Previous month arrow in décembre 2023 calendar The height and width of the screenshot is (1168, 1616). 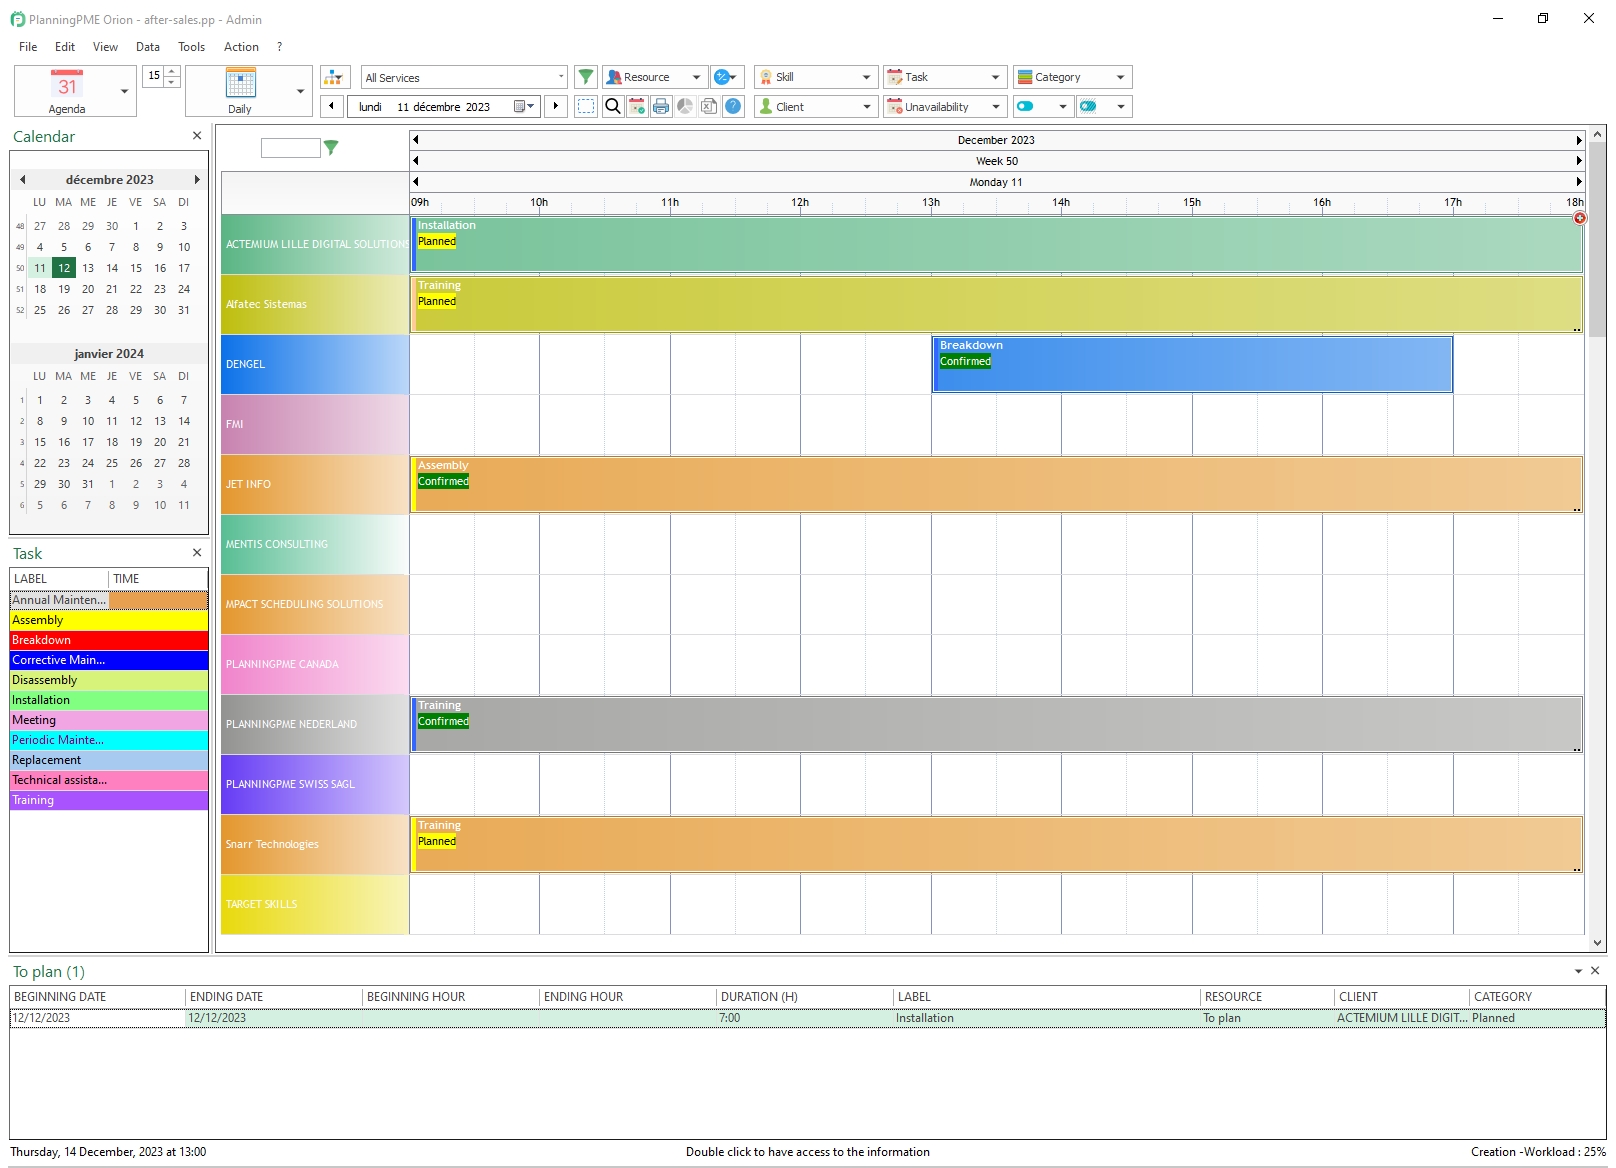click(22, 180)
